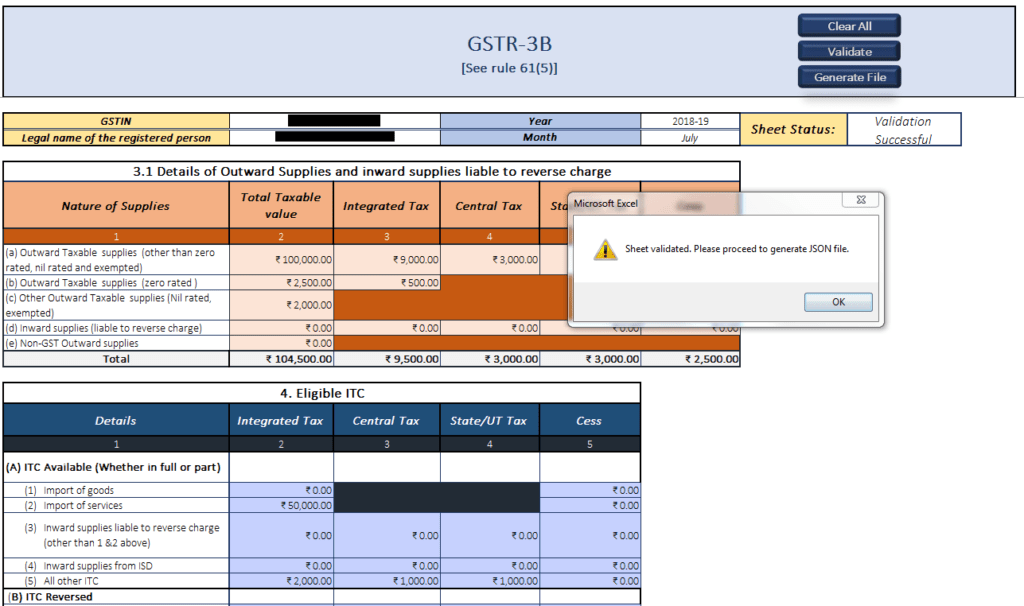Image resolution: width=1024 pixels, height=606 pixels.
Task: Click the All other ITC Central Tax cell
Action: tap(385, 580)
